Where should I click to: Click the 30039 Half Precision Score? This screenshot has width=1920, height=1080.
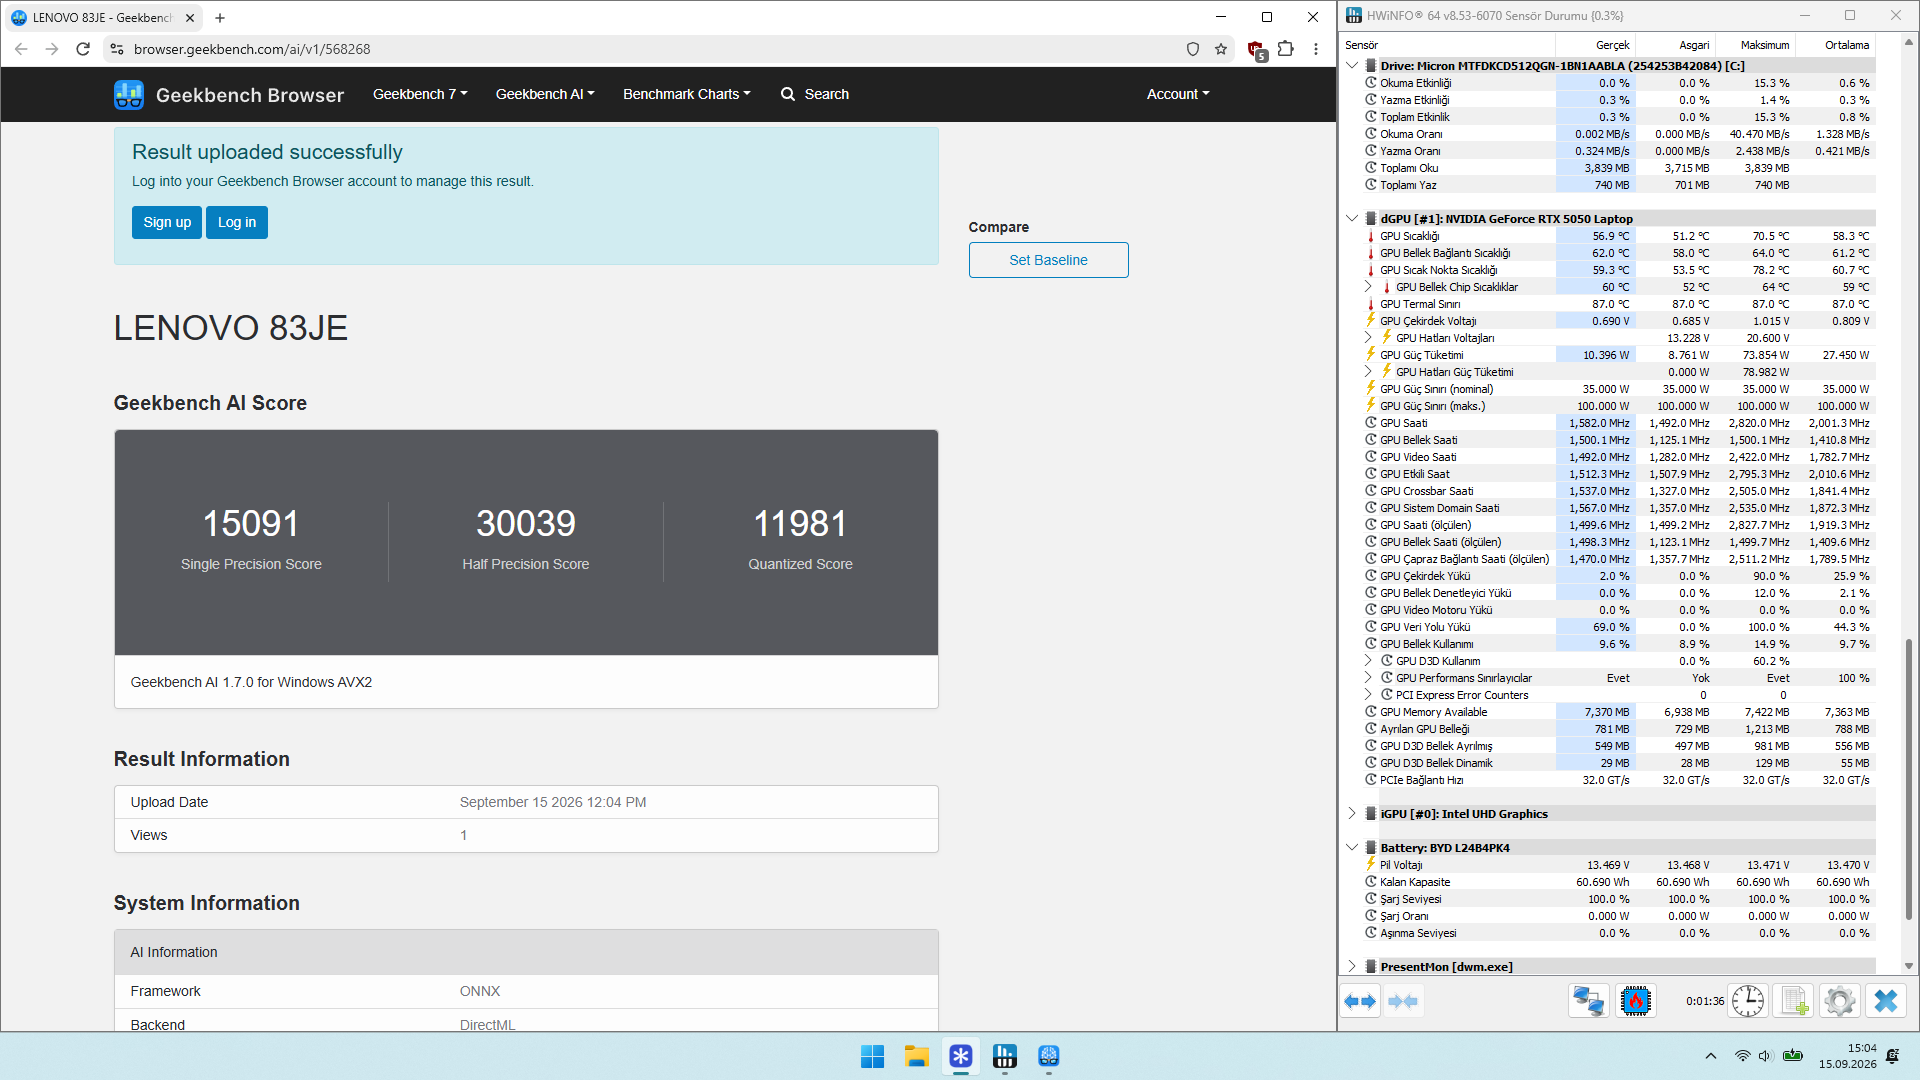pos(525,523)
